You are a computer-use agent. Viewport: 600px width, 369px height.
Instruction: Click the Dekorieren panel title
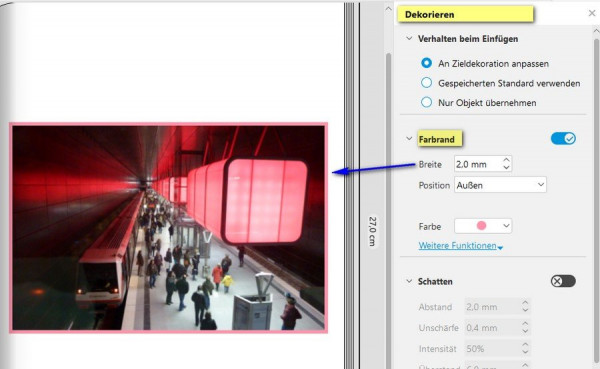pos(429,15)
